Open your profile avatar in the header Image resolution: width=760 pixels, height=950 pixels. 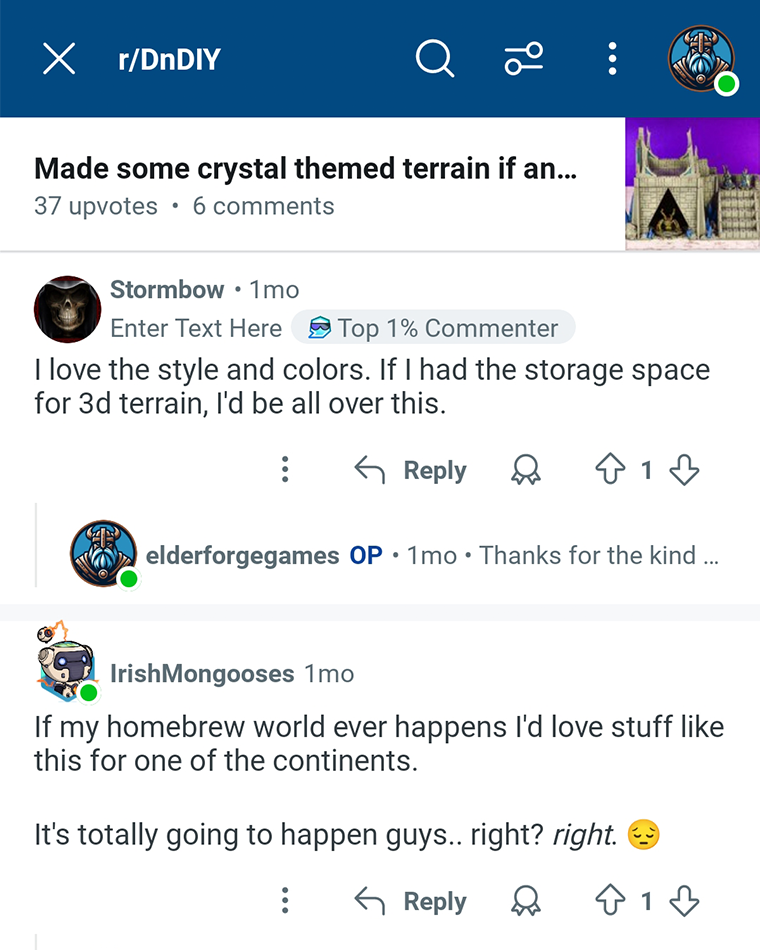tap(702, 59)
